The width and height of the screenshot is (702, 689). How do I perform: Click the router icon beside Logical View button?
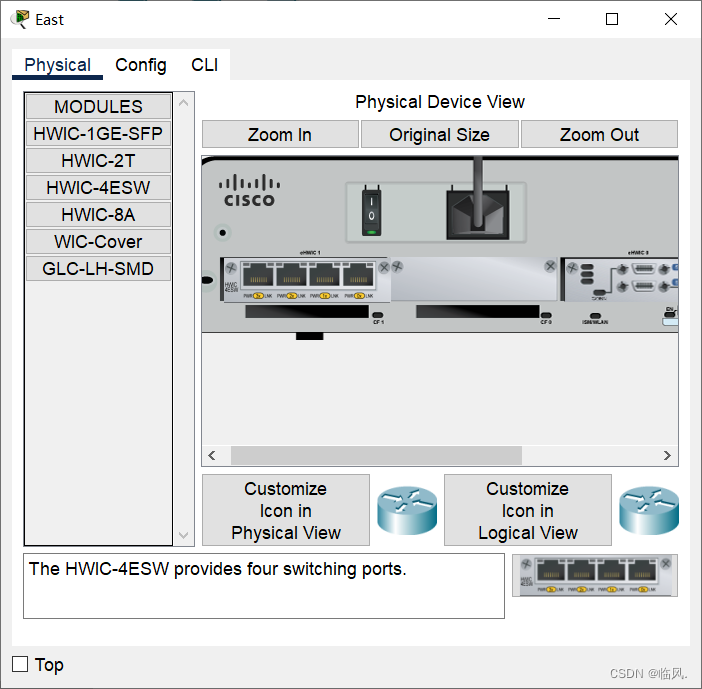649,511
